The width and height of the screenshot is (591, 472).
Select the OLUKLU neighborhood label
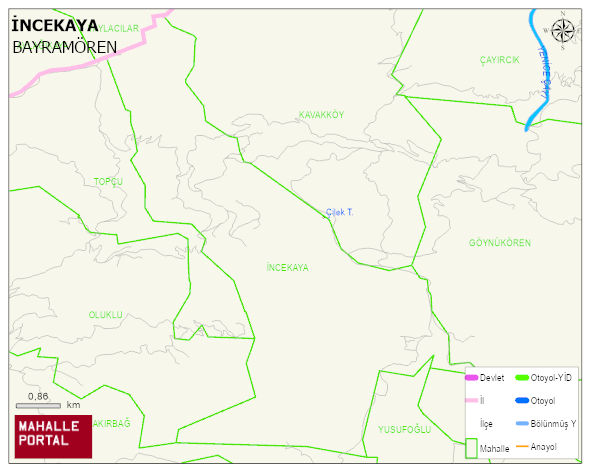[x=106, y=315]
